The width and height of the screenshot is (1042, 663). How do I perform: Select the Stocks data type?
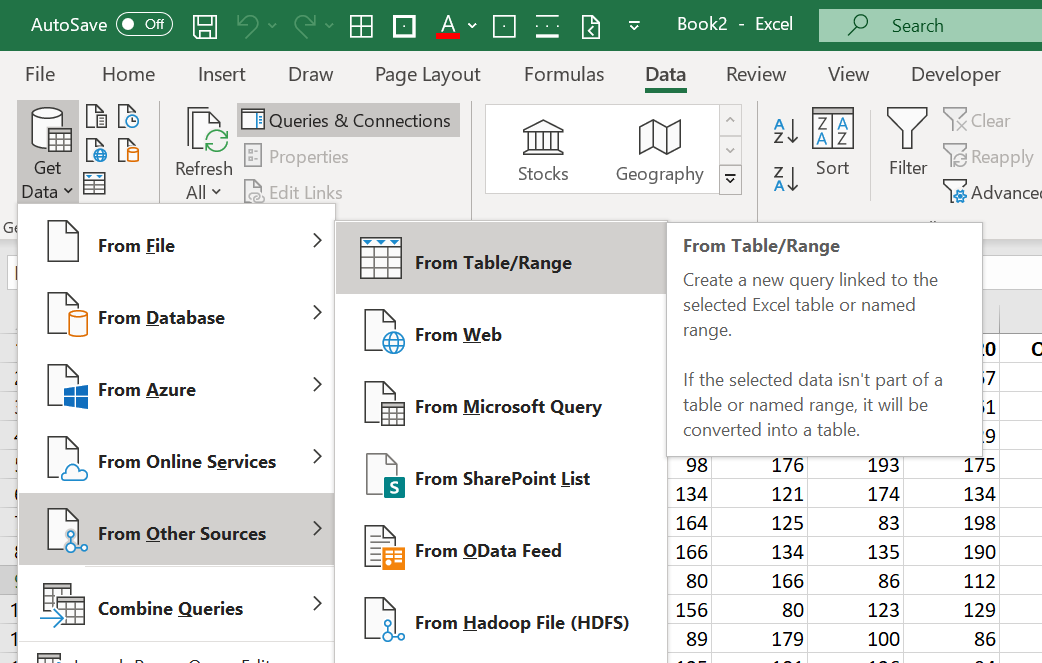tap(543, 149)
